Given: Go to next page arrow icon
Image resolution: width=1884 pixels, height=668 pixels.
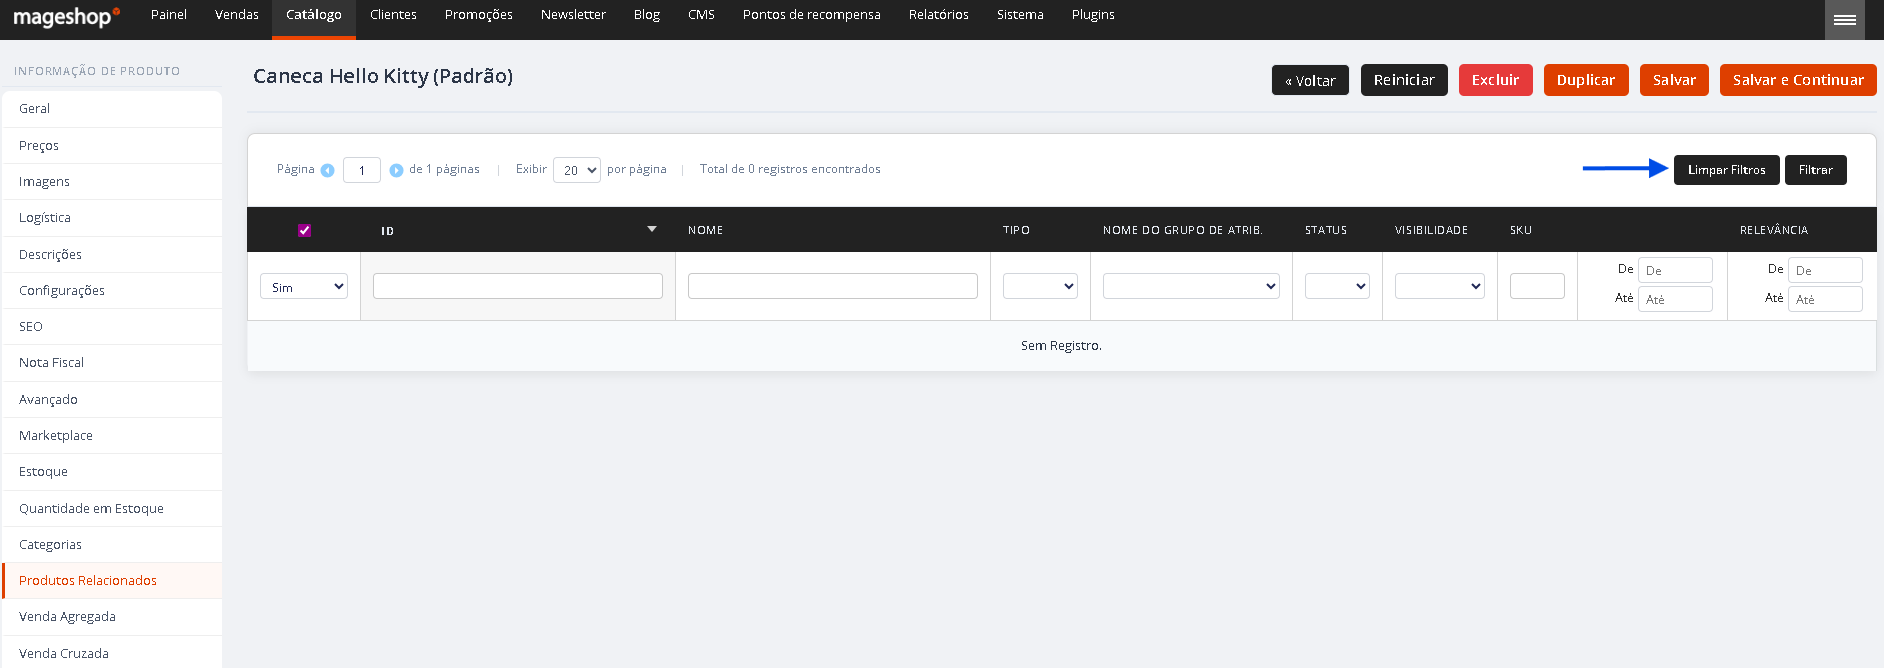Looking at the screenshot, I should coord(396,170).
